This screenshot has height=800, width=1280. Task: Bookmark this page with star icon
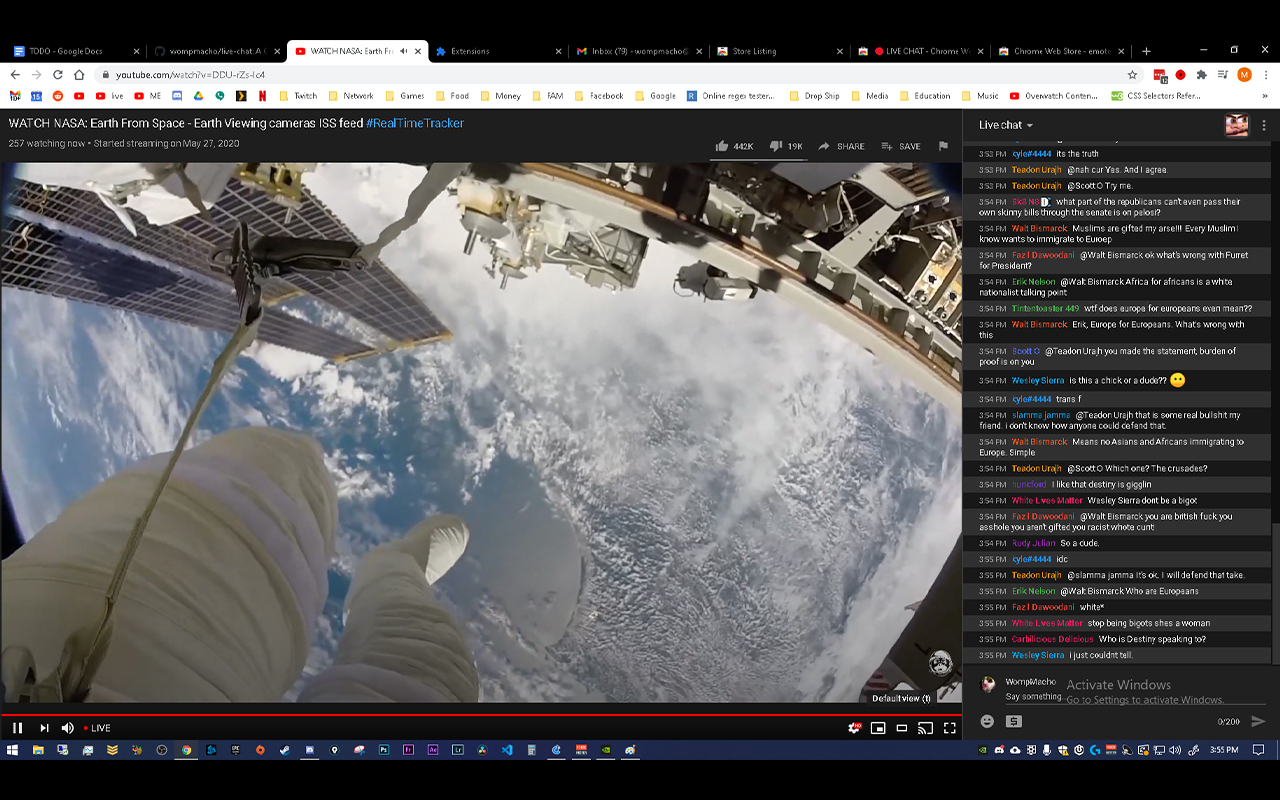point(1132,75)
